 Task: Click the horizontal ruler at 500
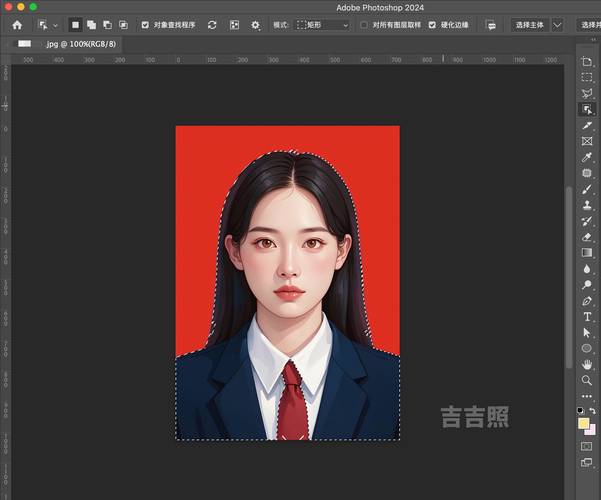coord(335,60)
